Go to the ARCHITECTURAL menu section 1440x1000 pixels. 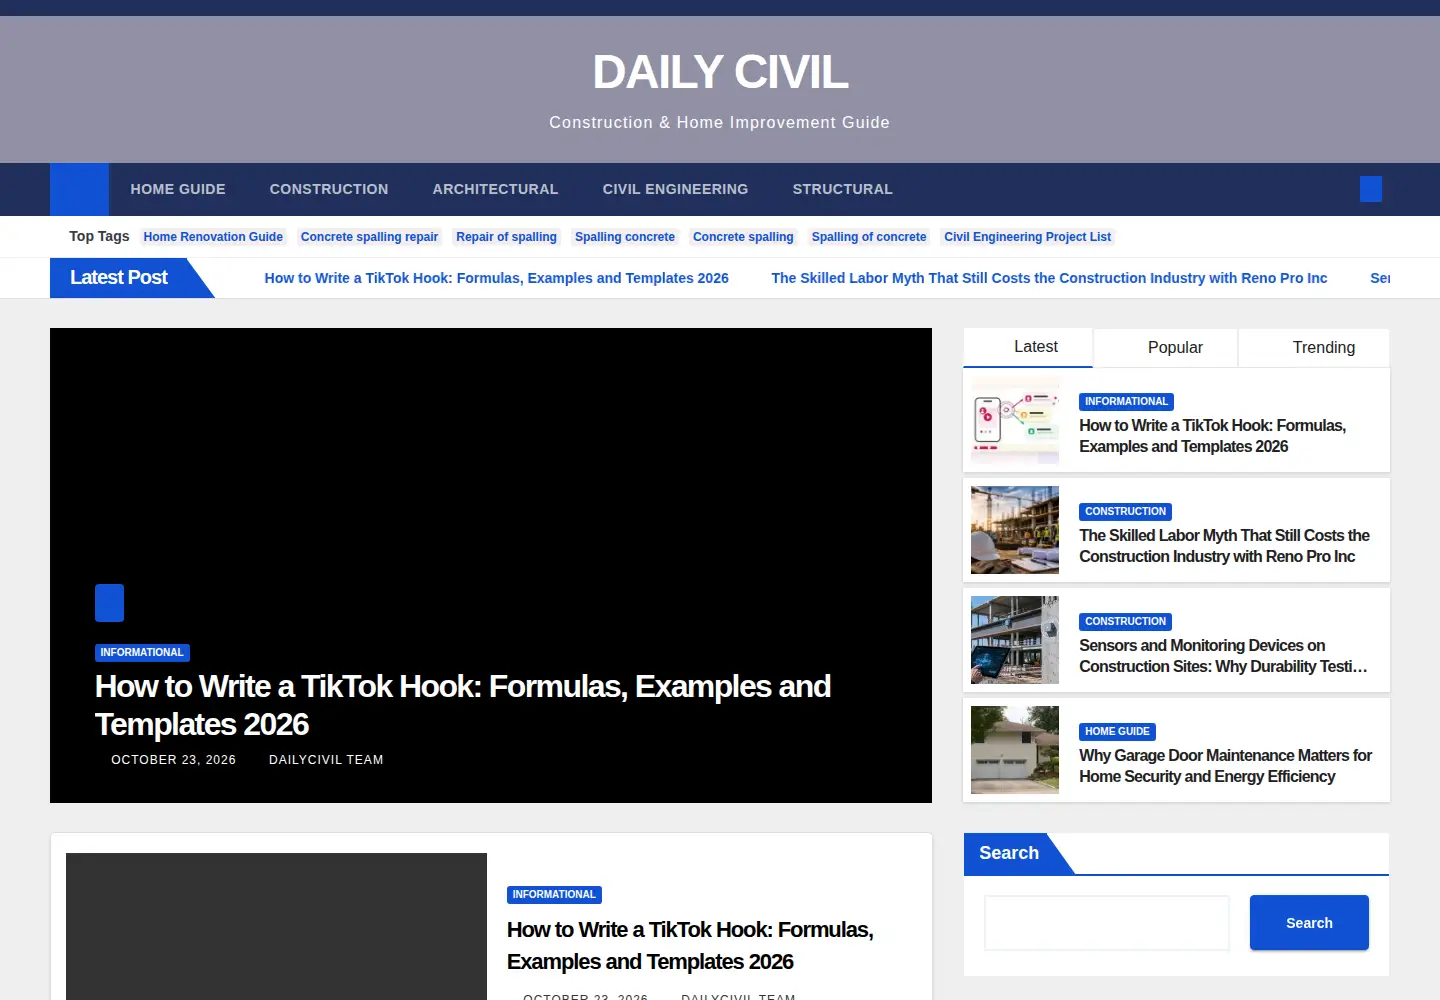496,189
